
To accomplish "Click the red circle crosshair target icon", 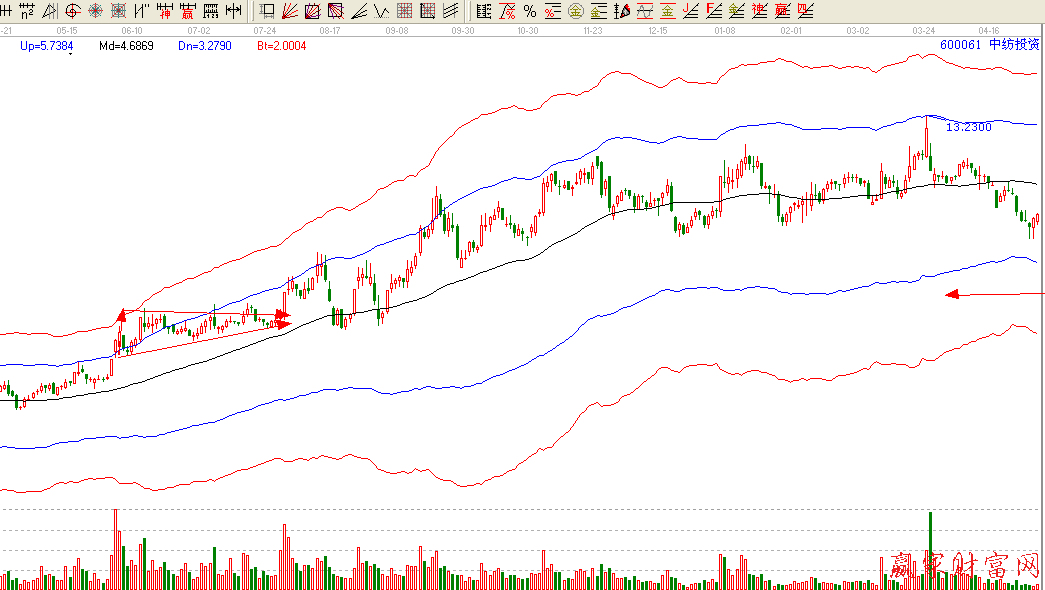I will click(x=73, y=12).
